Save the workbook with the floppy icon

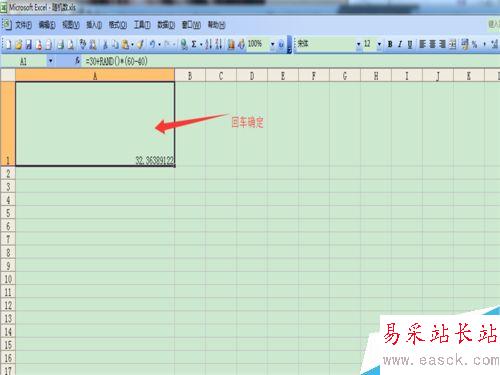click(x=29, y=44)
